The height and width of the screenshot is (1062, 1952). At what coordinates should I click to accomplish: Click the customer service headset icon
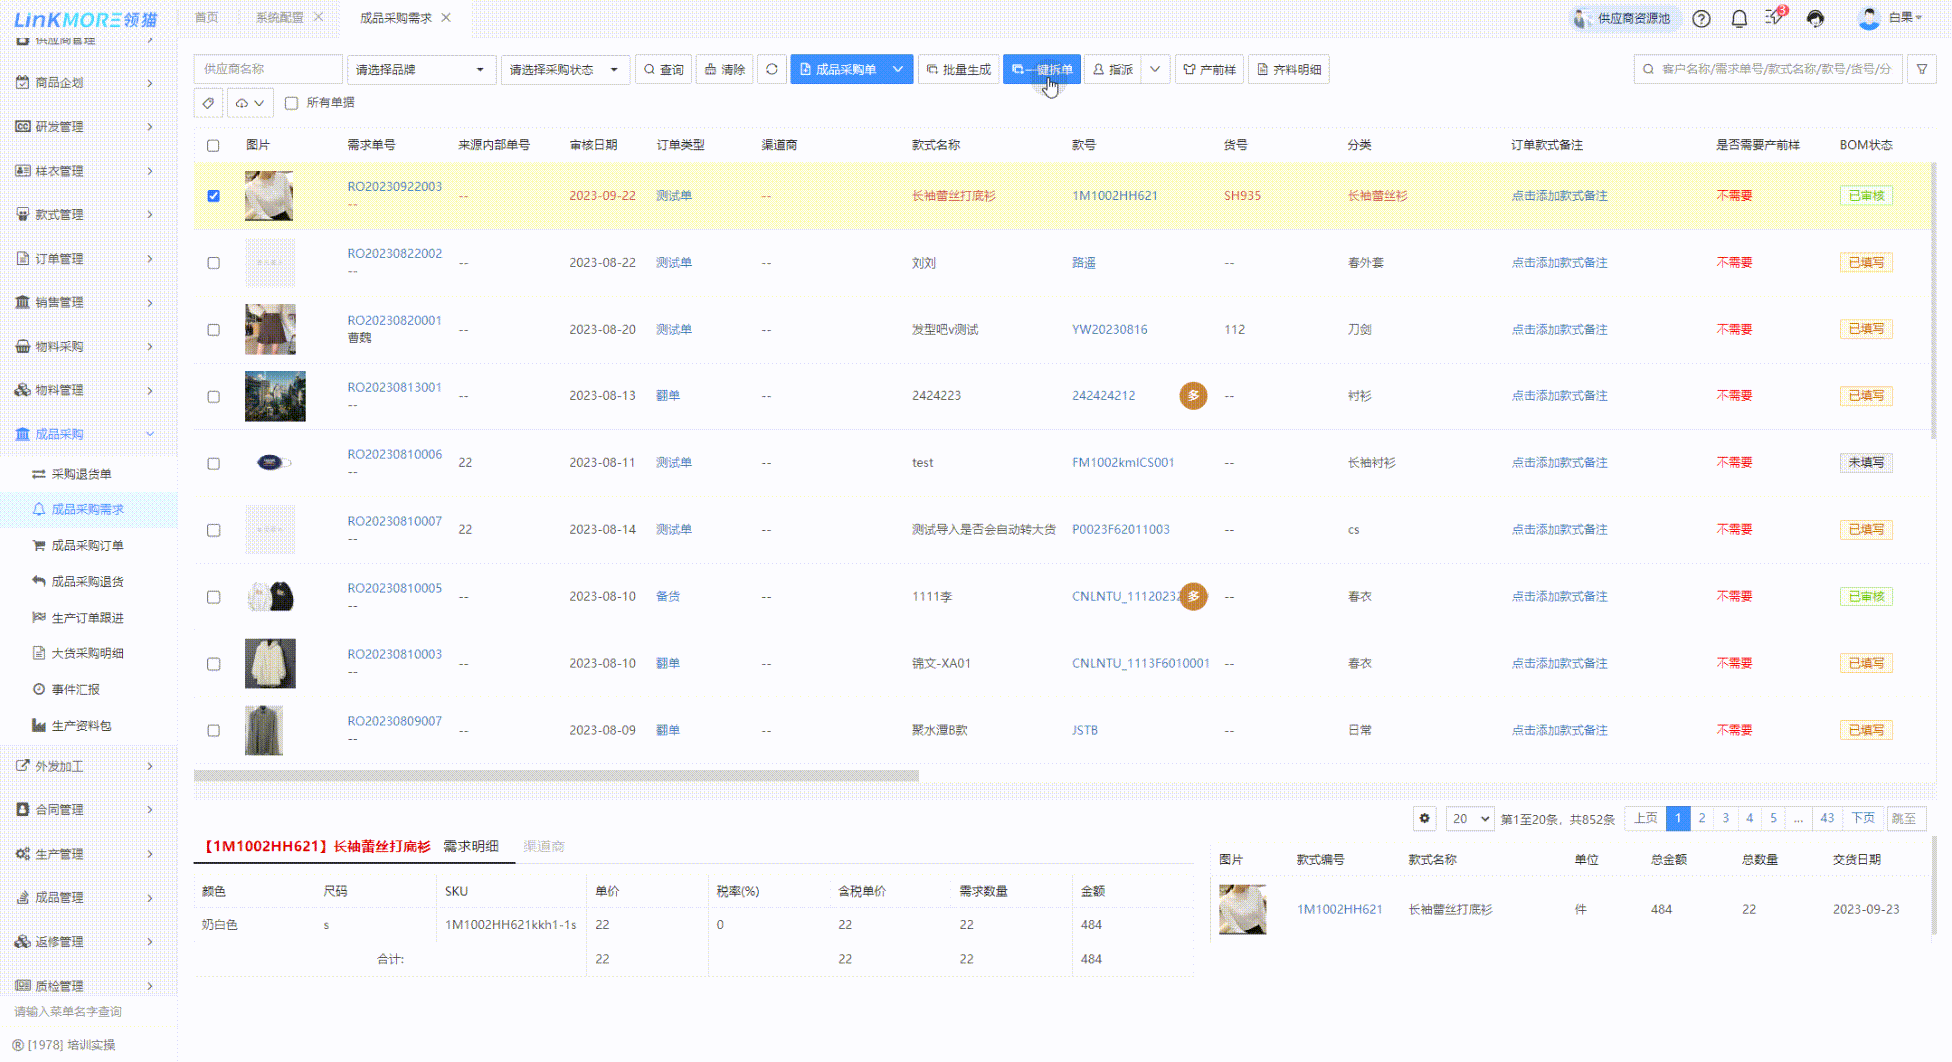pyautogui.click(x=1815, y=19)
